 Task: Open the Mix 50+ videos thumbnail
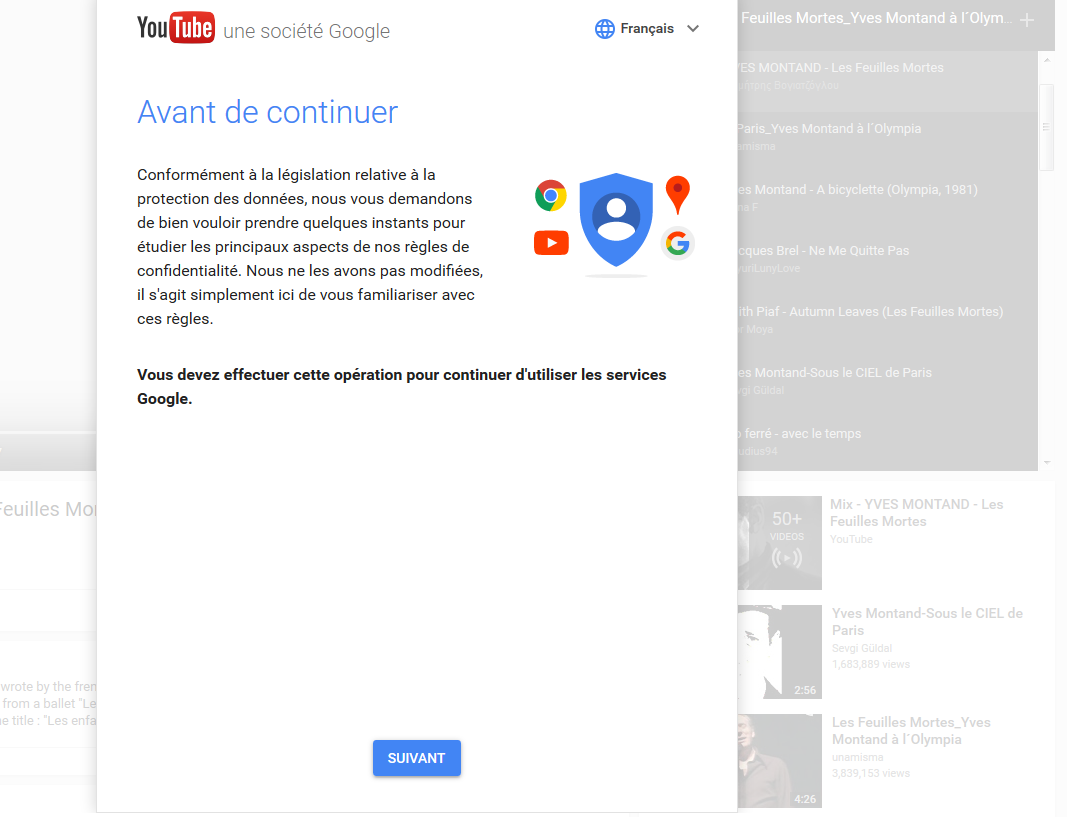(x=780, y=543)
